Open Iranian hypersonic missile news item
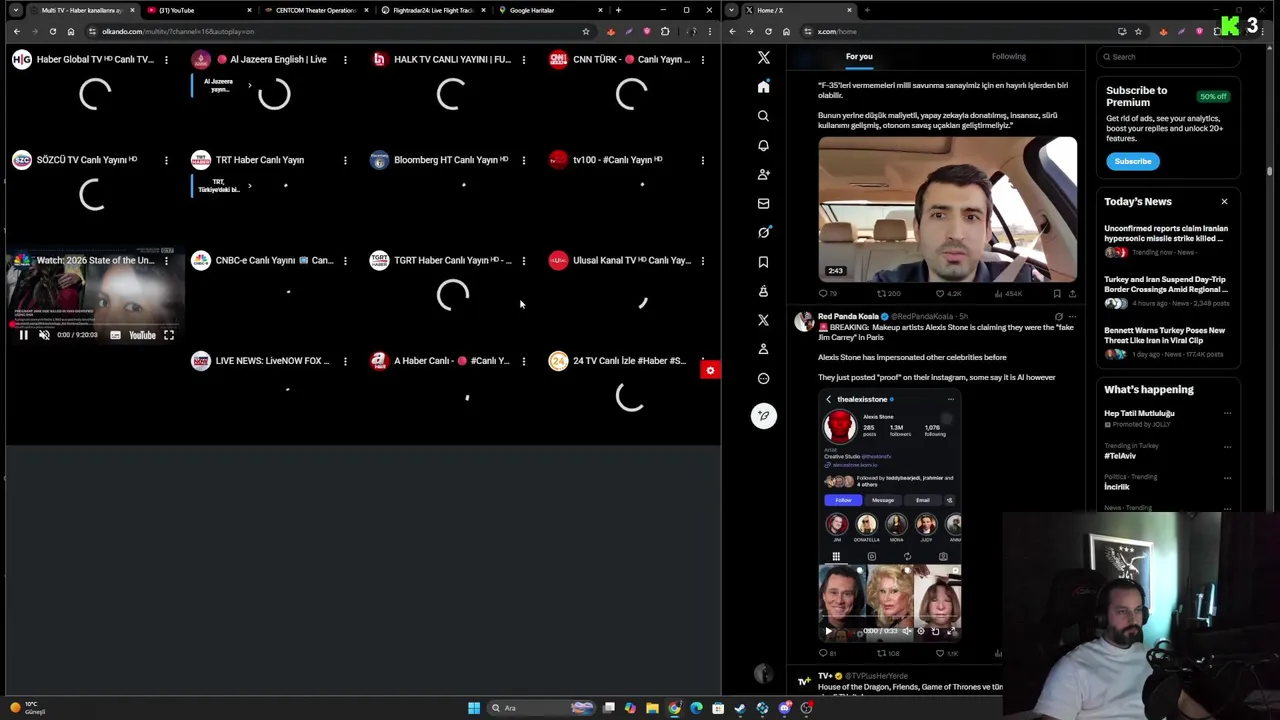The height and width of the screenshot is (720, 1280). tap(1167, 240)
